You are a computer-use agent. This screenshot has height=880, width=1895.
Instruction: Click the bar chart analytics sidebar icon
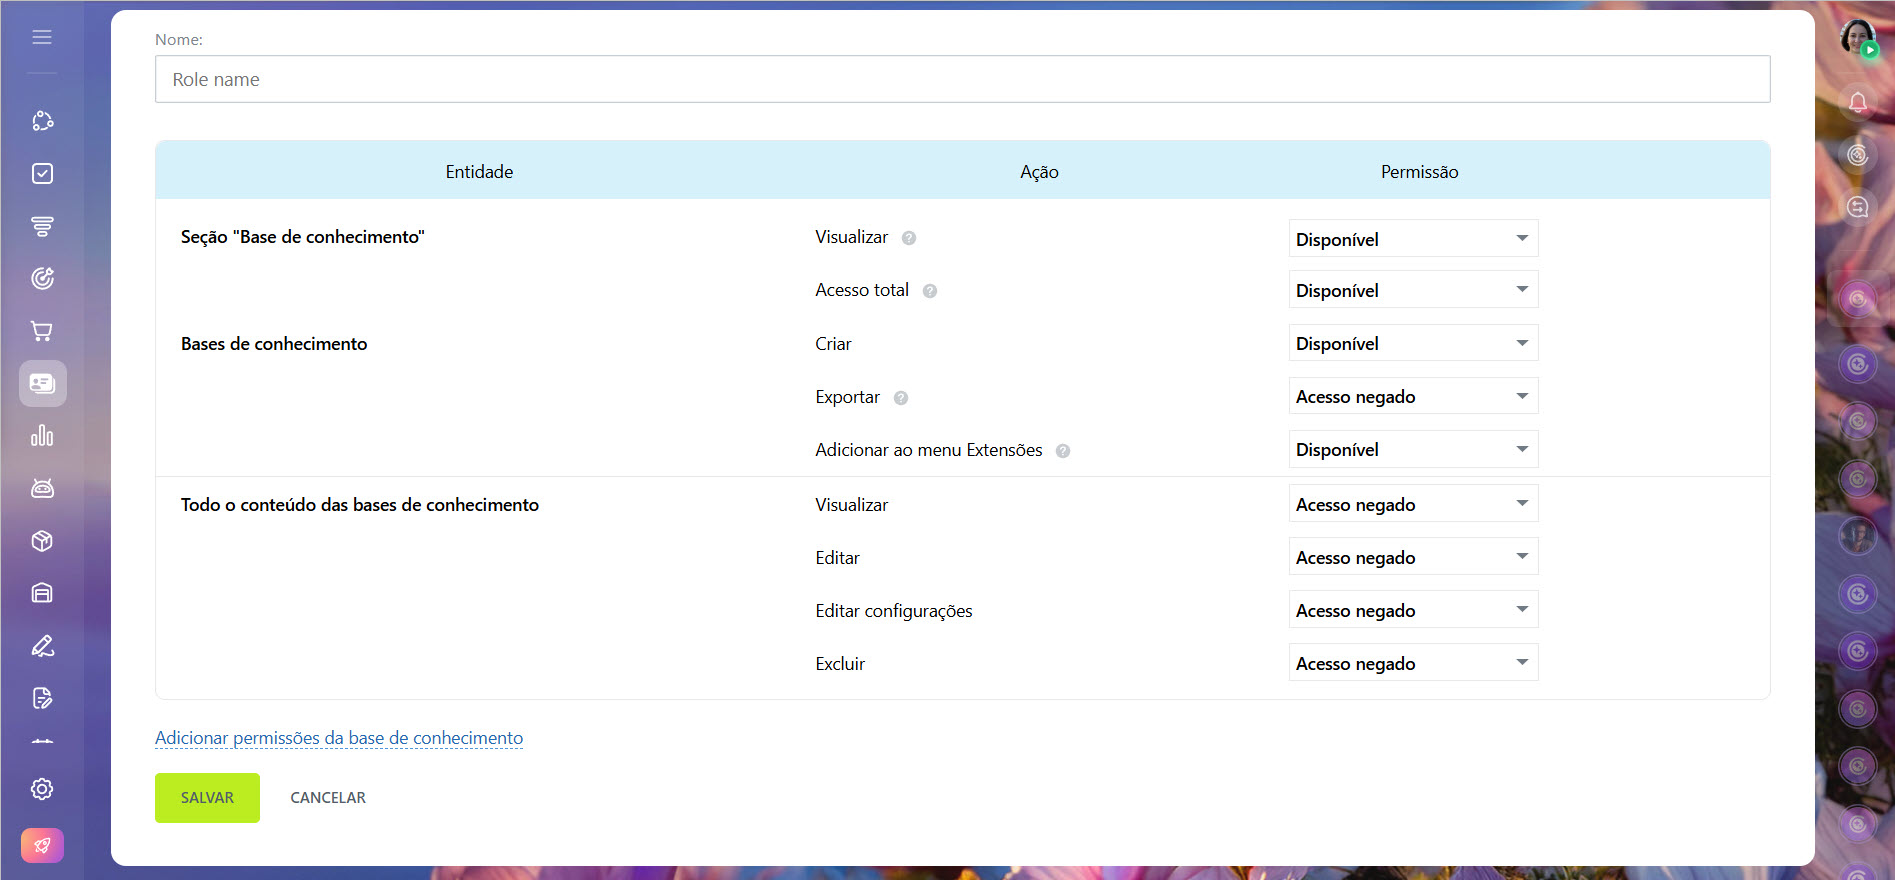pos(42,436)
